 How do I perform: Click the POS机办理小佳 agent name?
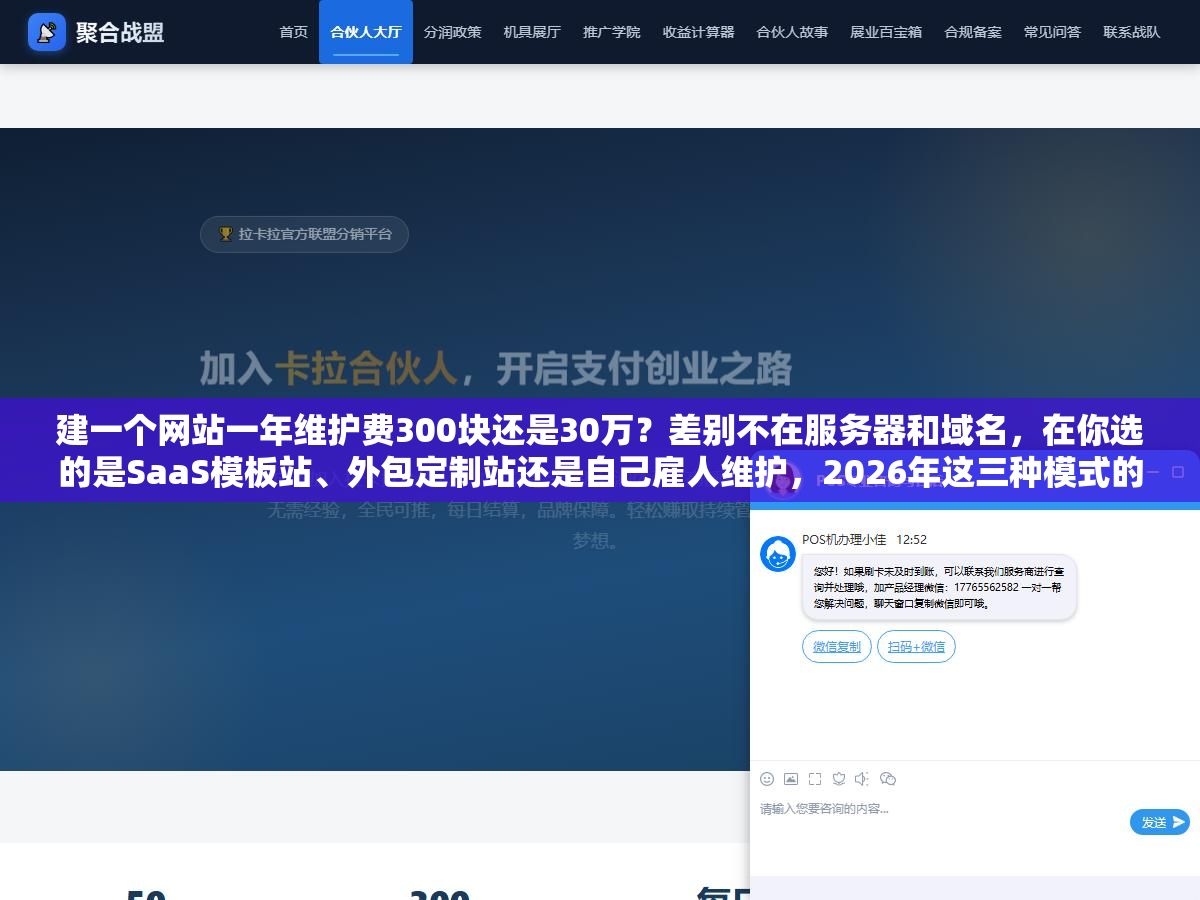tap(844, 539)
